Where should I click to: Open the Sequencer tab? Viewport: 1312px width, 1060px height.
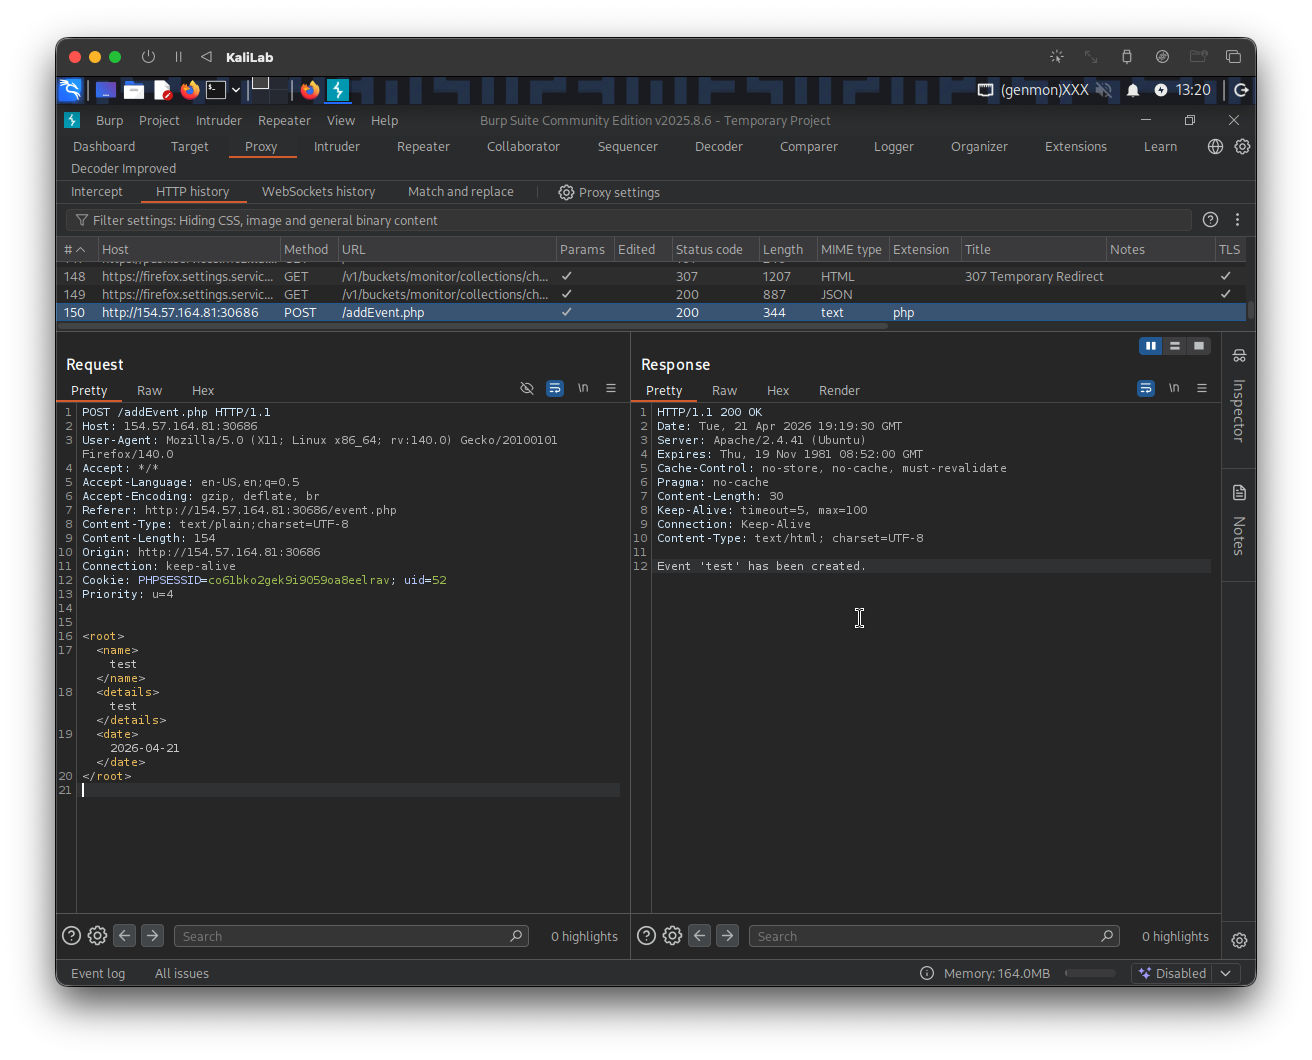coord(628,147)
